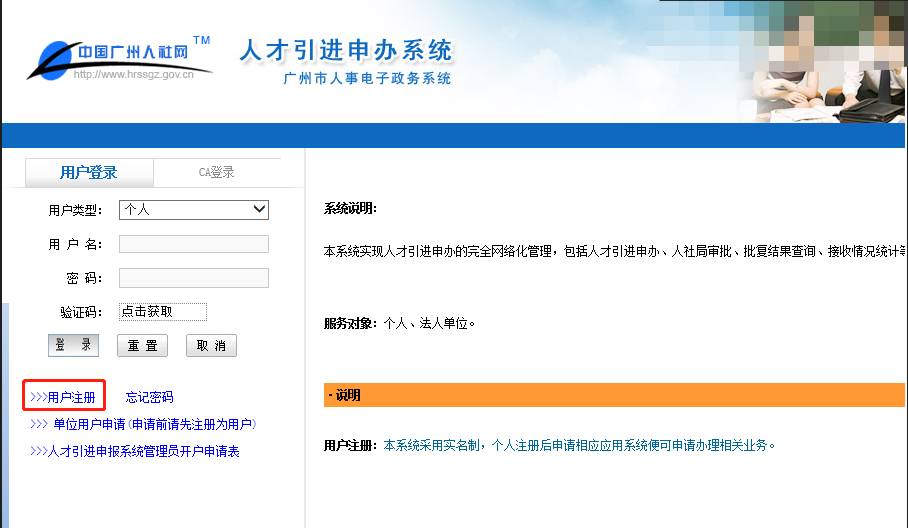Click the 系统说明 heading

(350, 209)
